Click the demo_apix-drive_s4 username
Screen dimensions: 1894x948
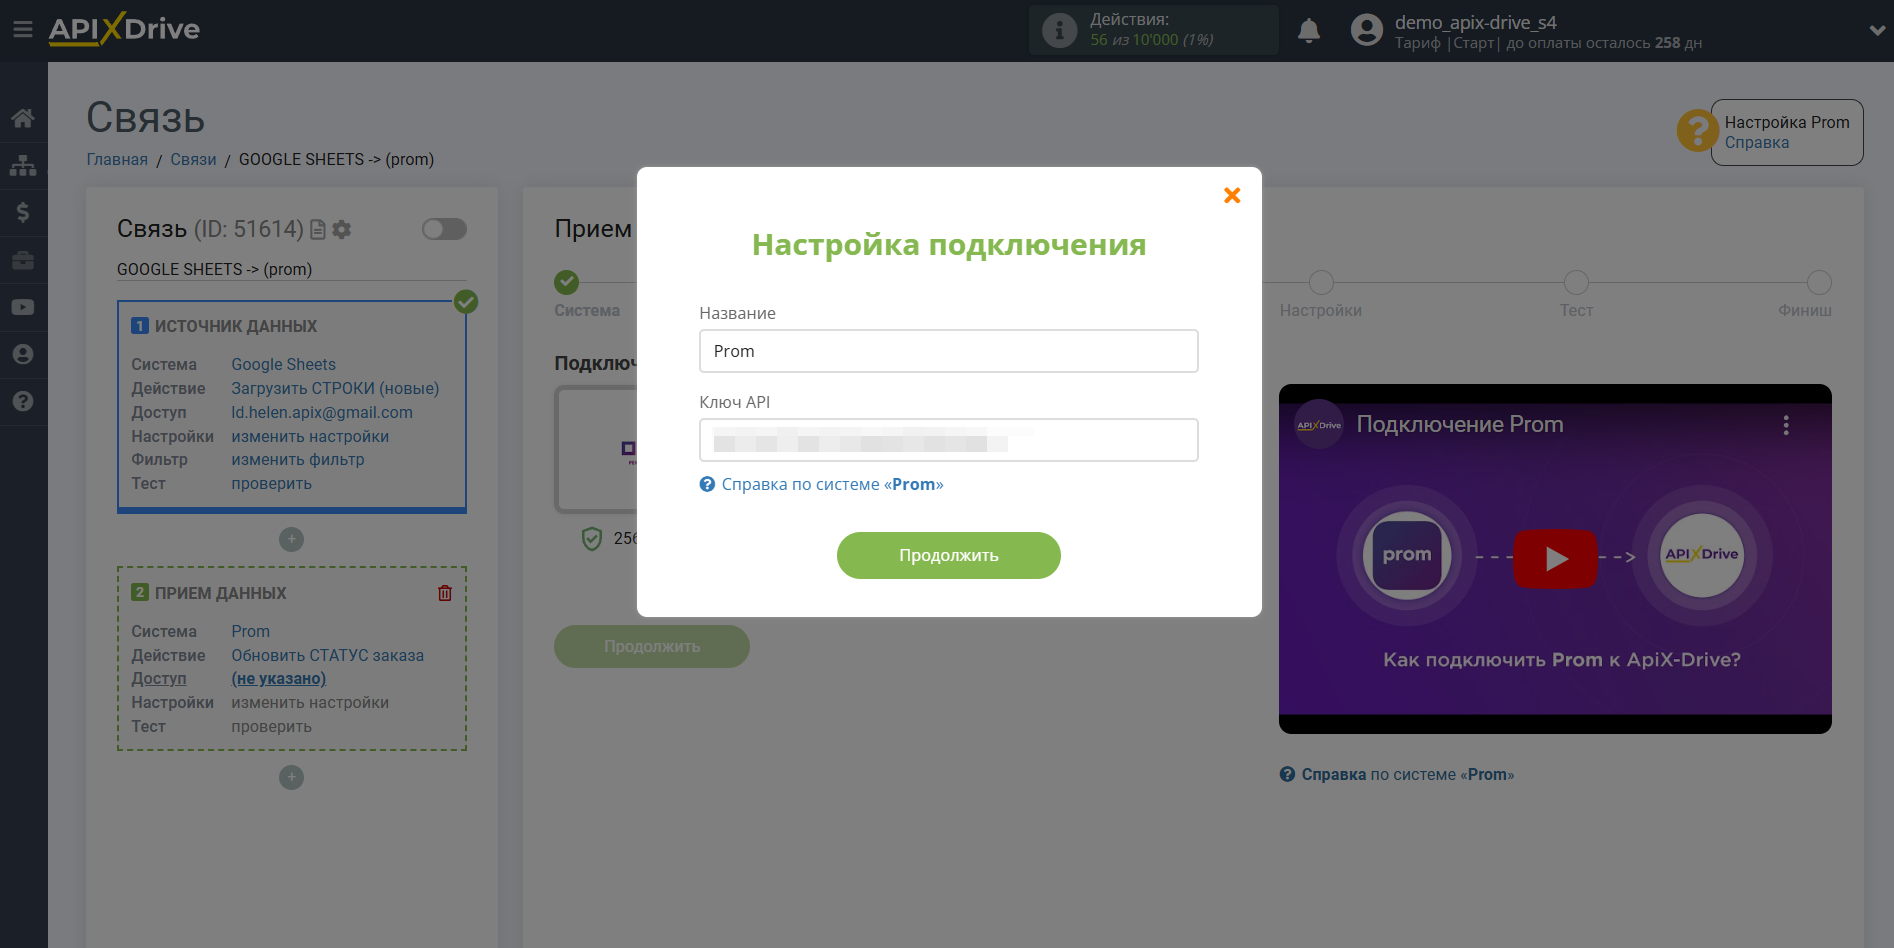pyautogui.click(x=1476, y=22)
